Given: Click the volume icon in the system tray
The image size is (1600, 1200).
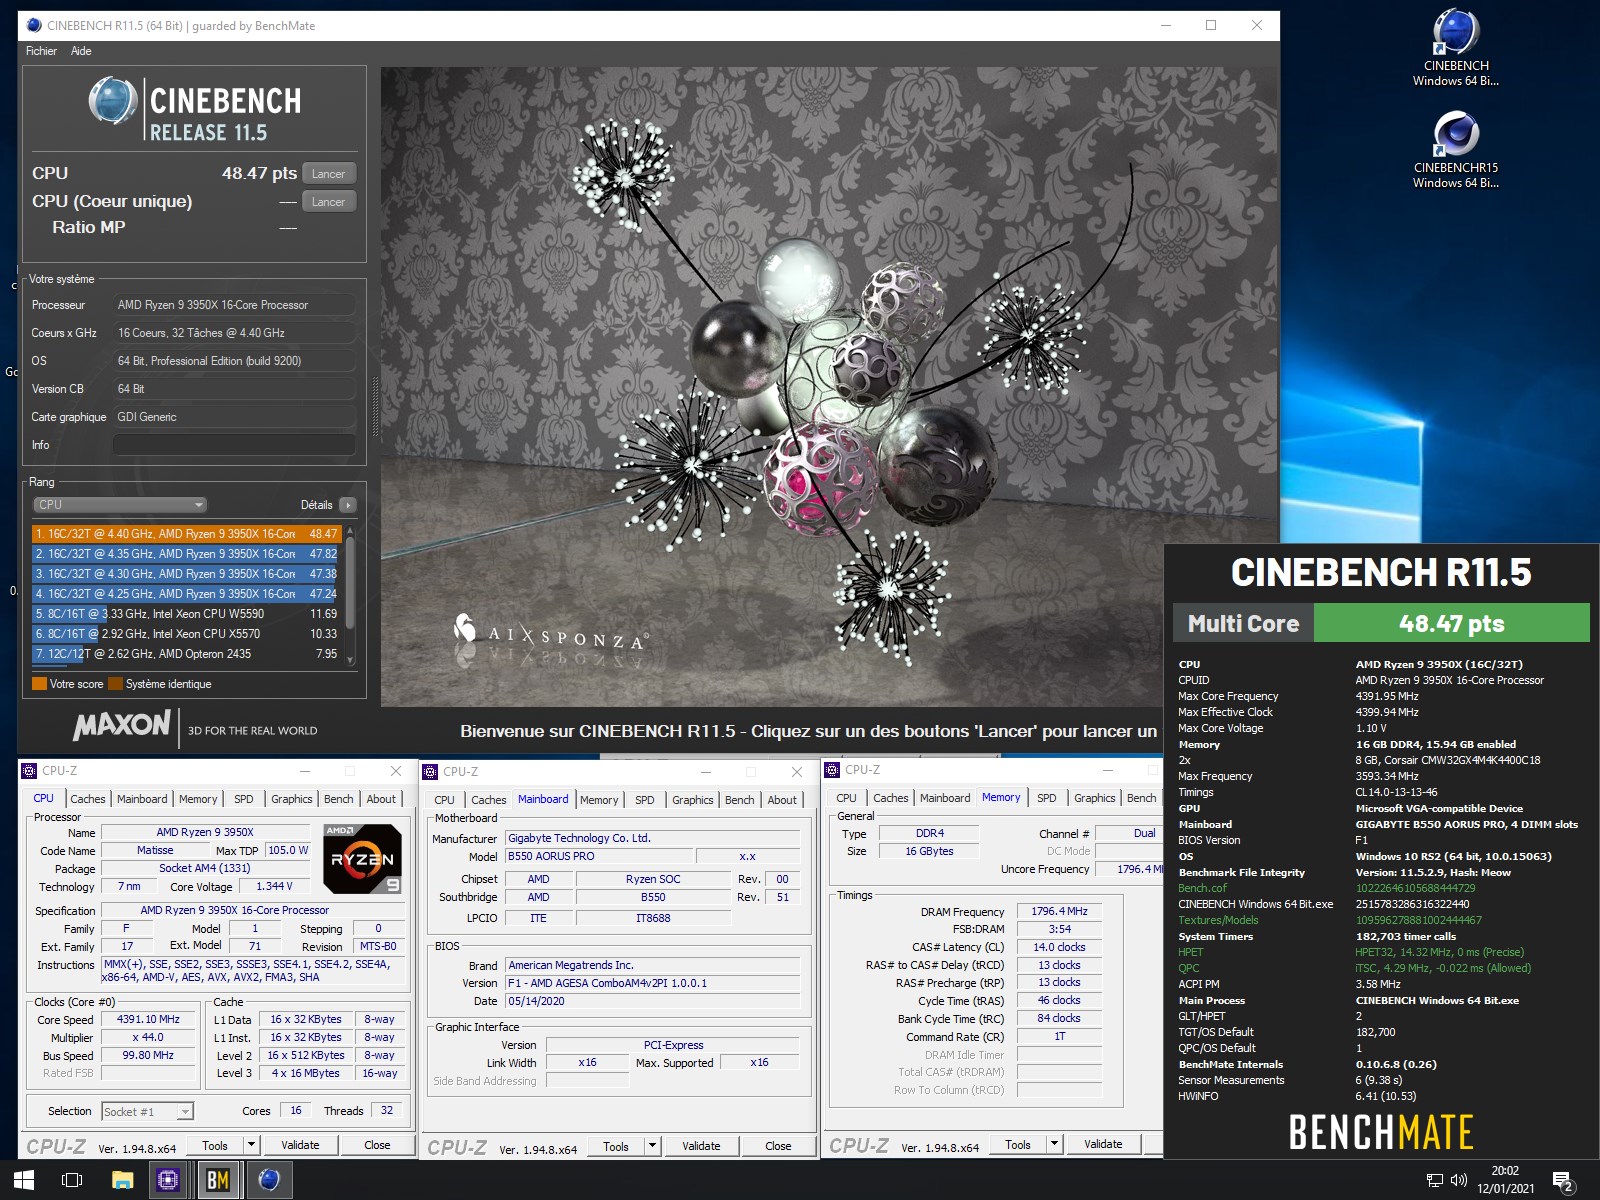Looking at the screenshot, I should pyautogui.click(x=1459, y=1181).
